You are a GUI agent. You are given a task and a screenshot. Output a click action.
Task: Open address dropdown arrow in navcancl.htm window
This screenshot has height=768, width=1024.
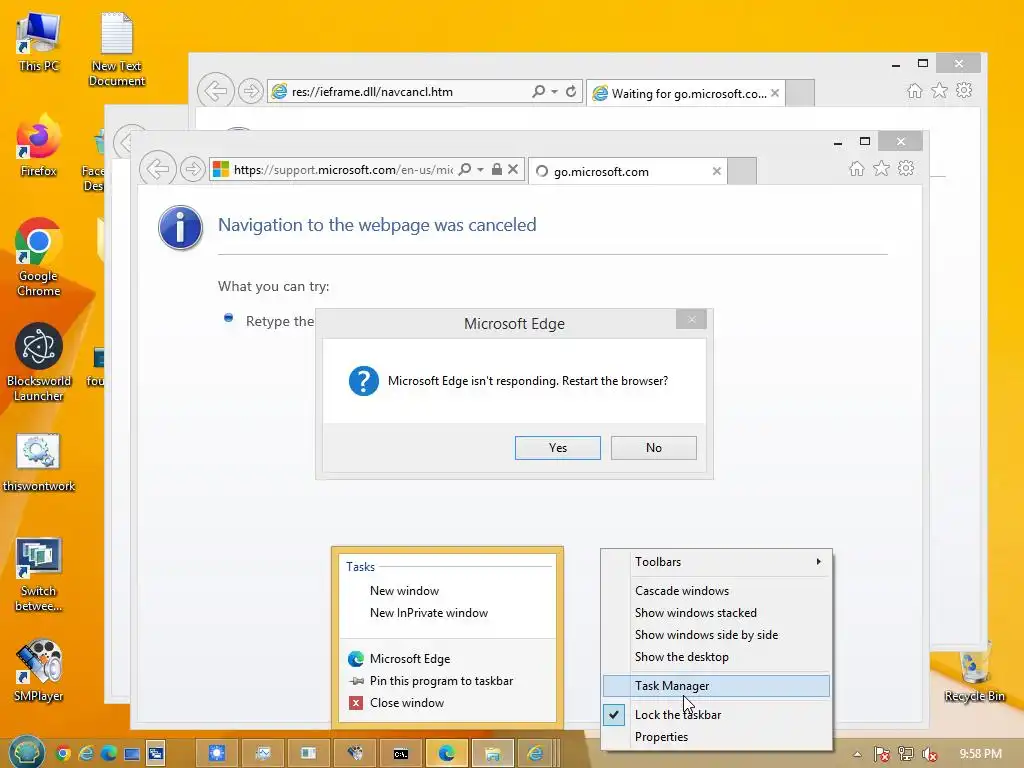coord(554,91)
